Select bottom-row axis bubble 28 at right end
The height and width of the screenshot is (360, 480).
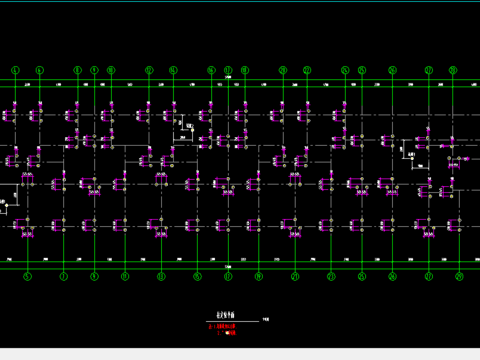460,276
